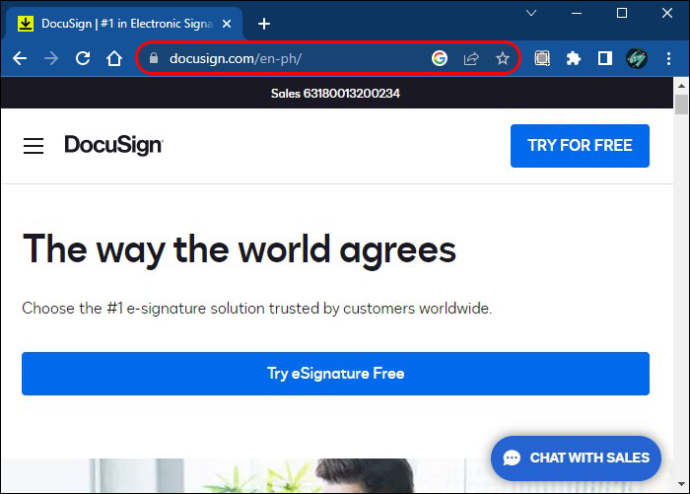Open the Extensions puzzle icon

click(x=573, y=58)
